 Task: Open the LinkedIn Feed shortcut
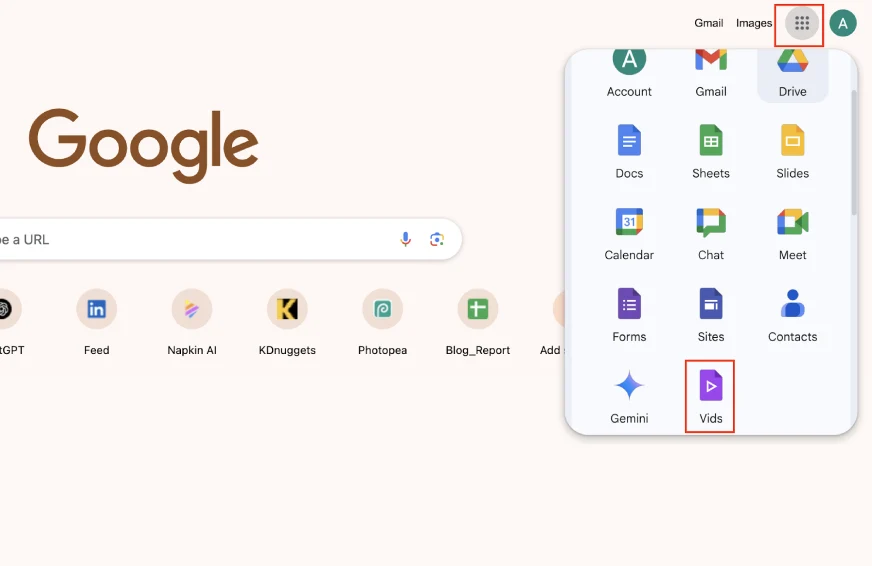(96, 322)
